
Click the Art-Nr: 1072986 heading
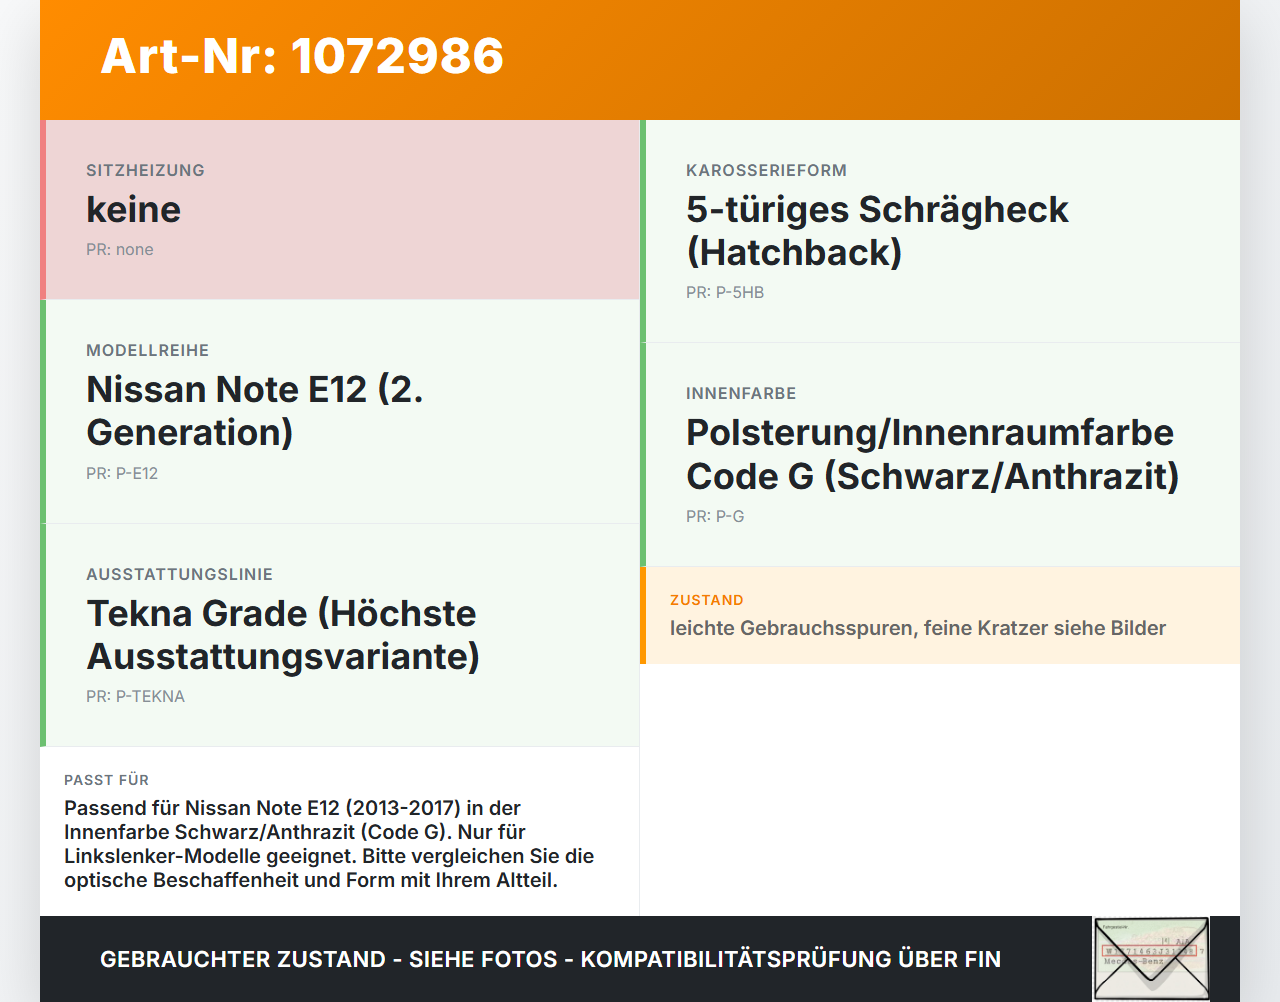tap(302, 56)
